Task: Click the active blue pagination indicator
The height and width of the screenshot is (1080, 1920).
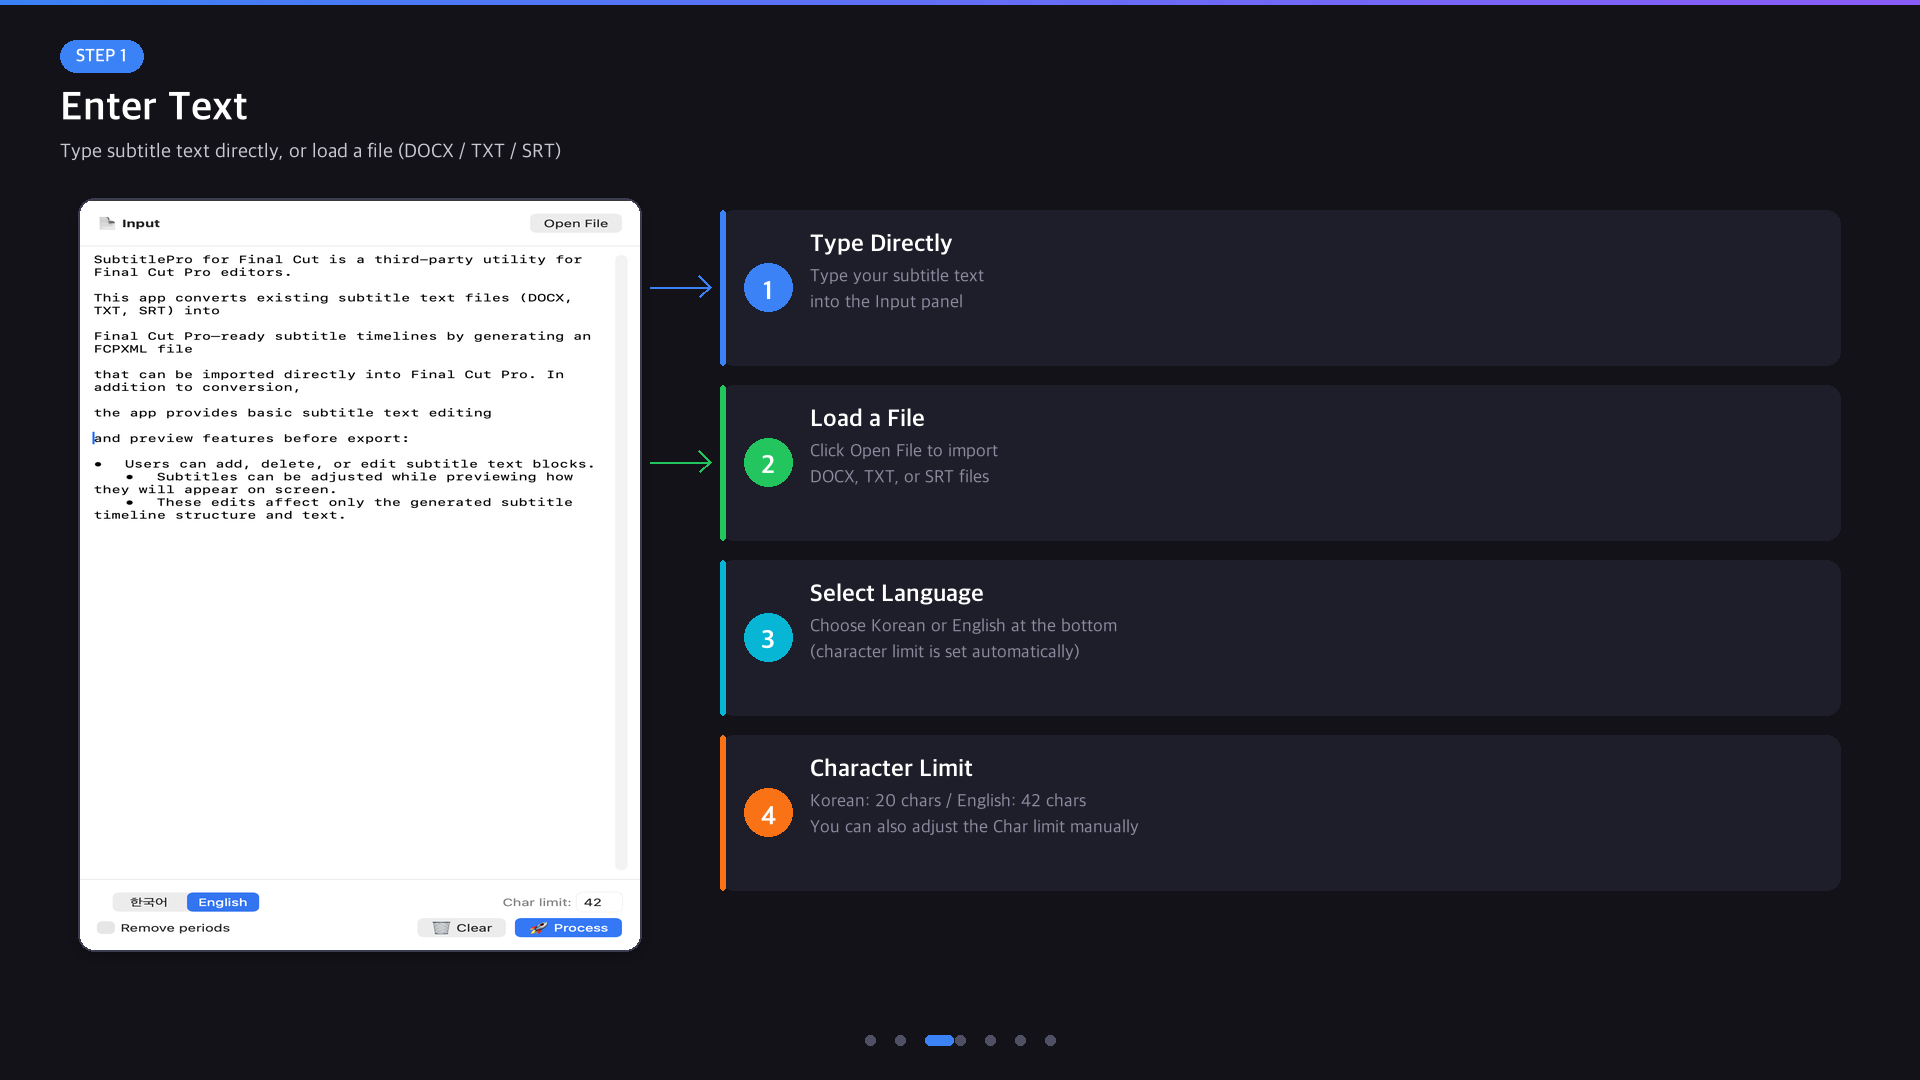Action: tap(940, 1040)
